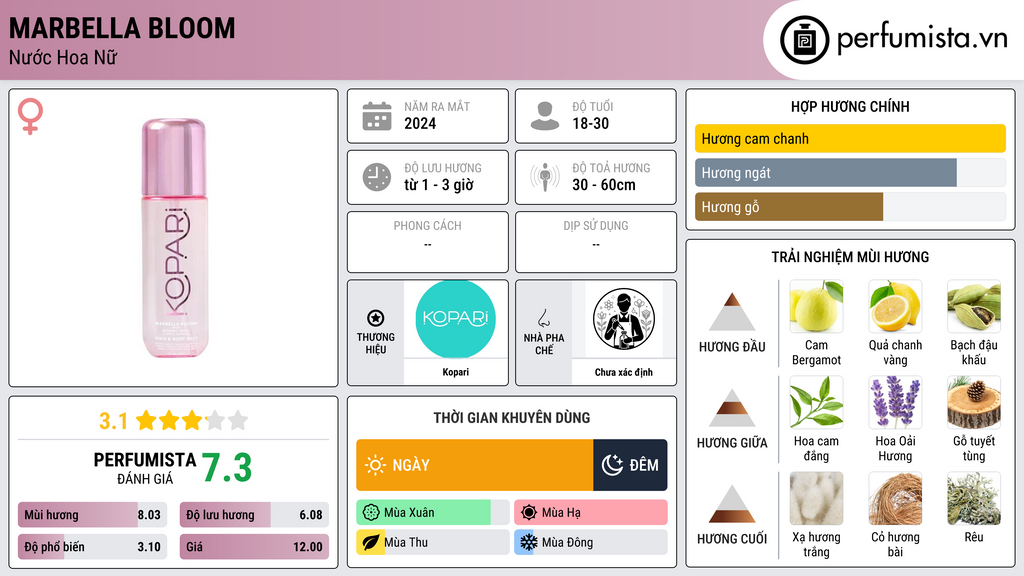The width and height of the screenshot is (1024, 576).
Task: Click the sun icon for Mùa Hạ
Action: pyautogui.click(x=529, y=513)
